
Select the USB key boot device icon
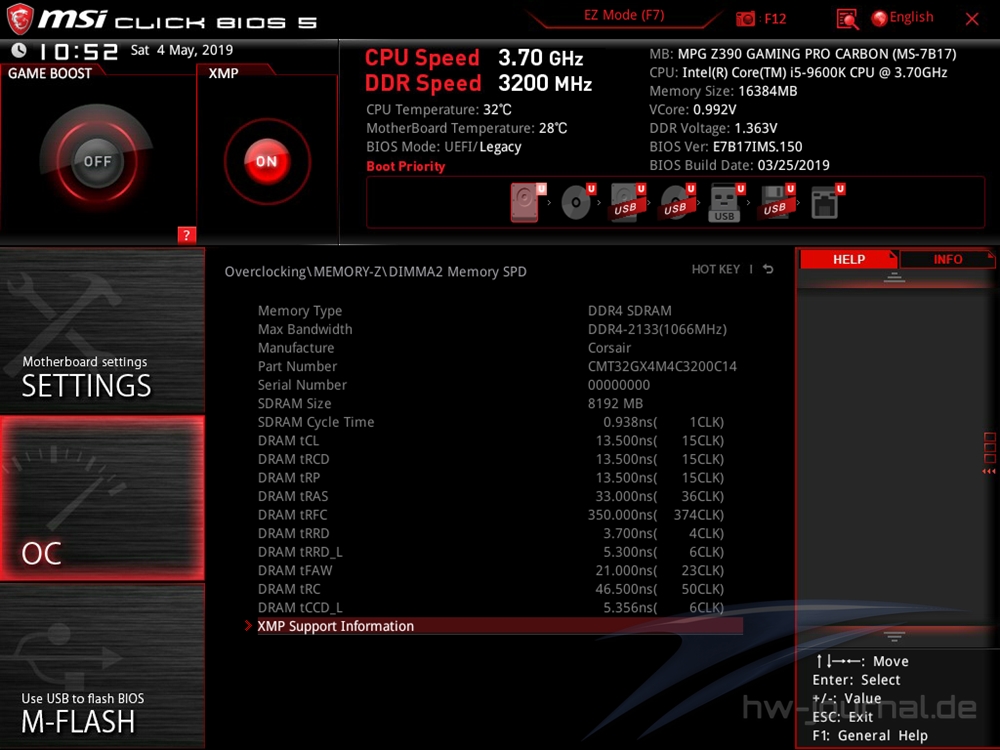(x=724, y=203)
